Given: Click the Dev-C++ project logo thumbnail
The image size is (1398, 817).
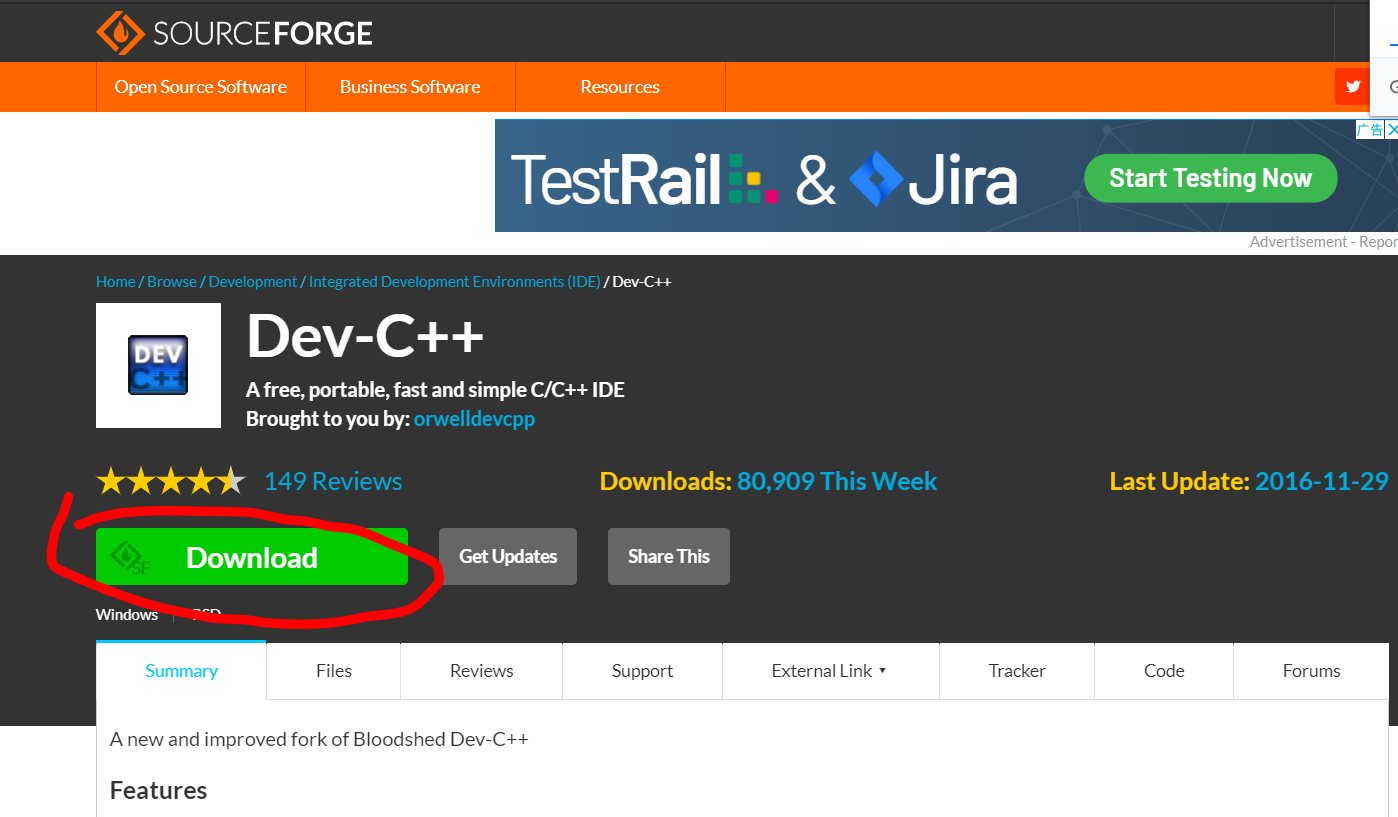Looking at the screenshot, I should pyautogui.click(x=158, y=365).
